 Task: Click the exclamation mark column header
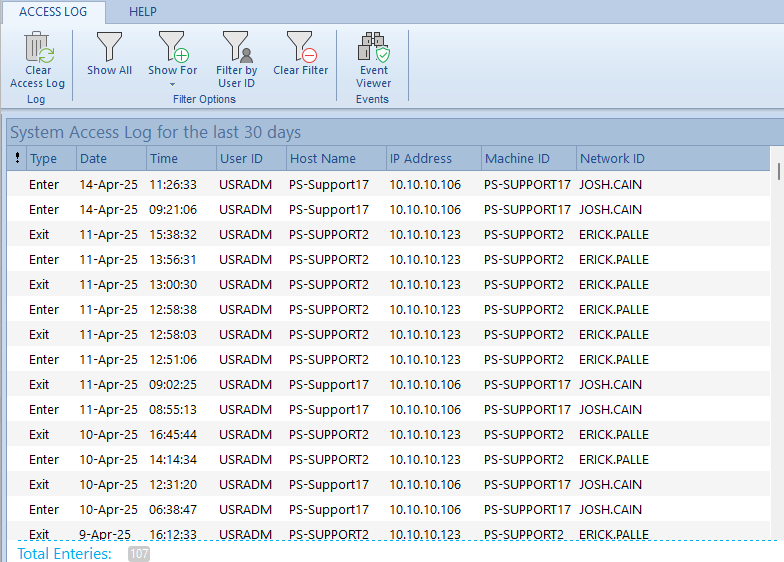(17, 158)
